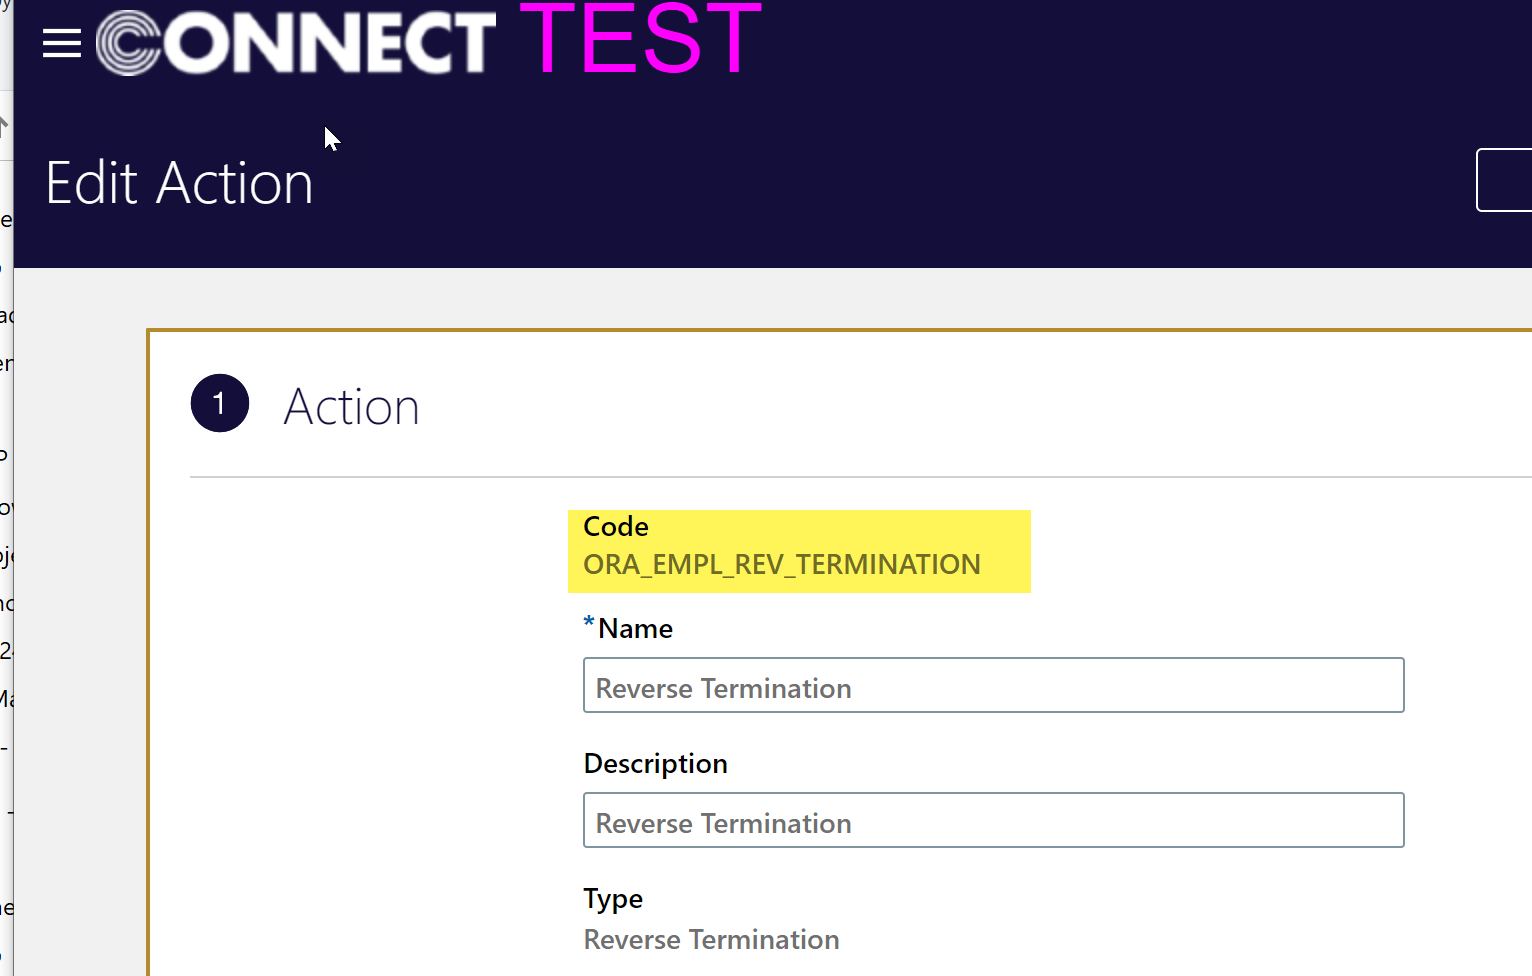Click inside the Description input field
The image size is (1532, 976).
pyautogui.click(x=993, y=820)
